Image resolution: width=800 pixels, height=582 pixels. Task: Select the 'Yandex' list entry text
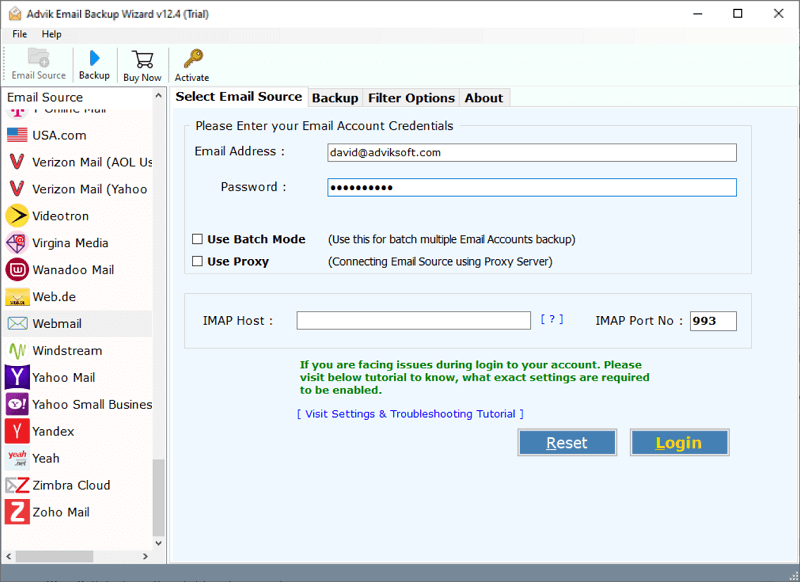(x=54, y=432)
